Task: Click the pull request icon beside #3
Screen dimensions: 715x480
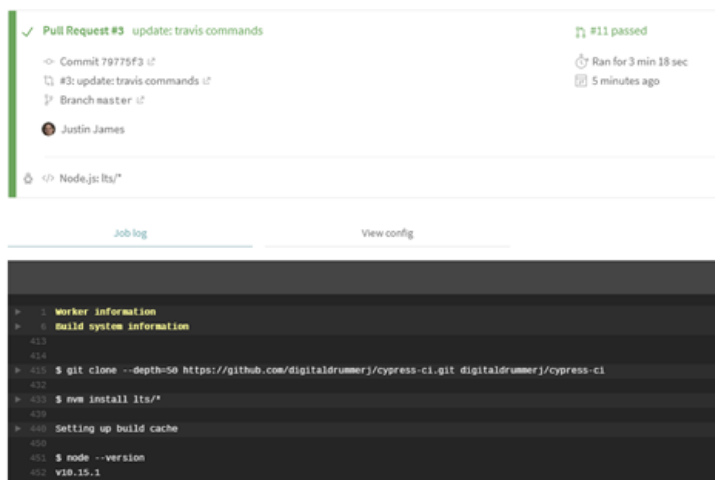Action: tap(49, 81)
